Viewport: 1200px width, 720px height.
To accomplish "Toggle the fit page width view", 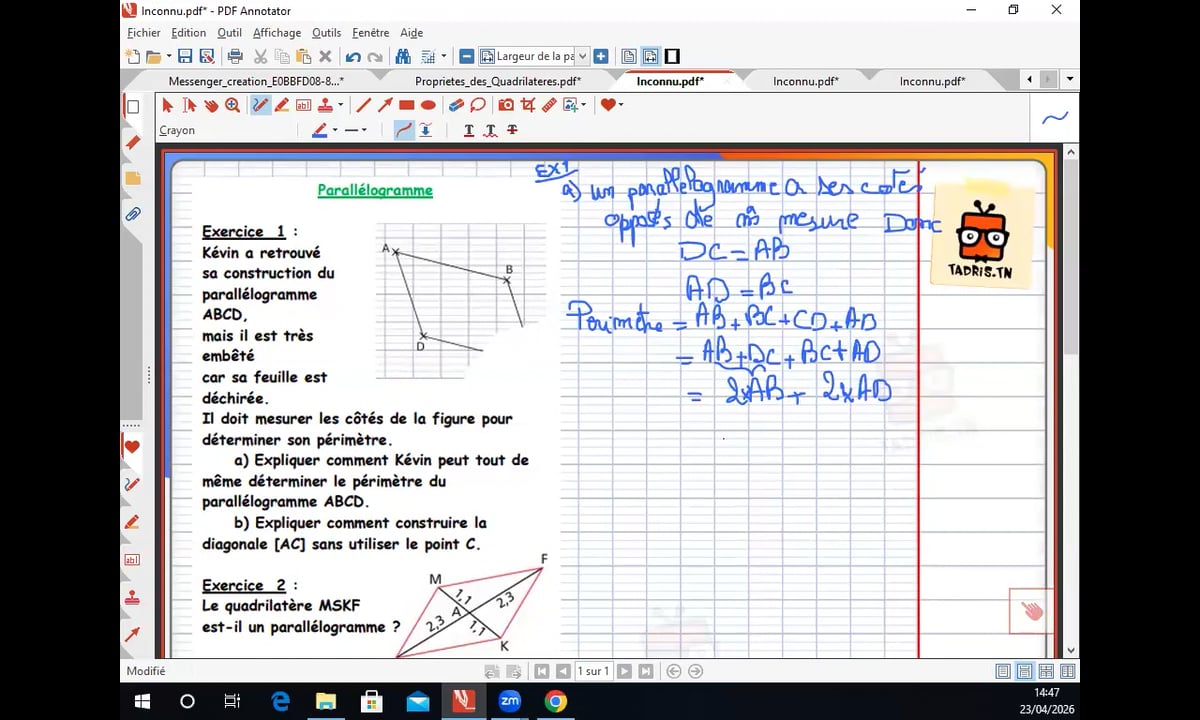I will click(x=650, y=57).
